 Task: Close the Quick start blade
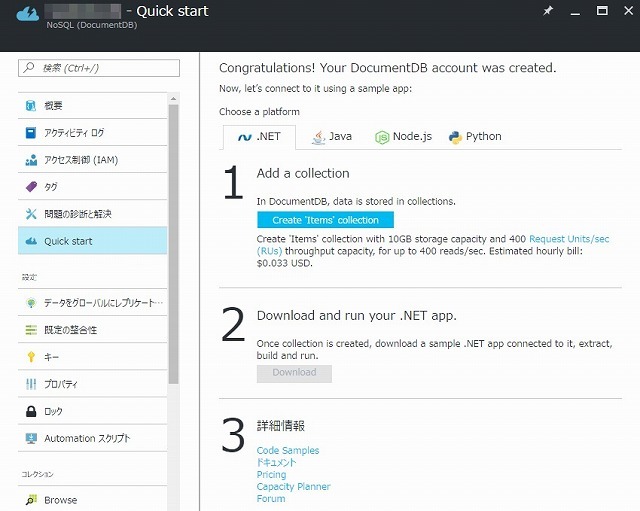click(x=629, y=11)
